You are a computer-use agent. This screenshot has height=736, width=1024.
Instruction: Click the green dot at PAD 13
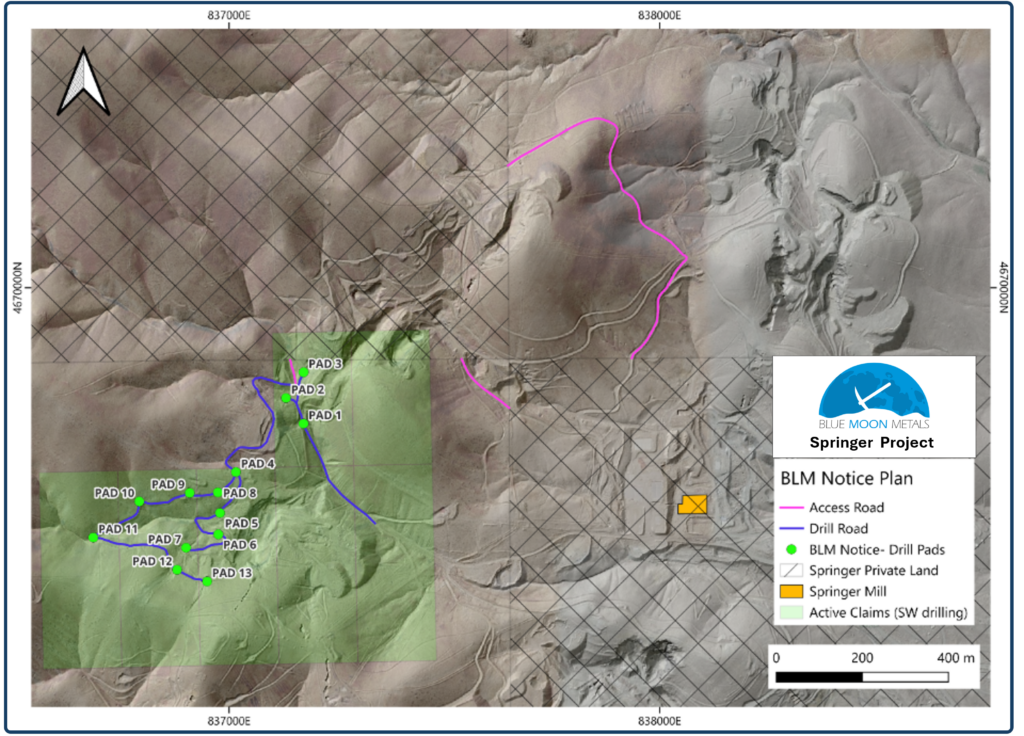(207, 581)
